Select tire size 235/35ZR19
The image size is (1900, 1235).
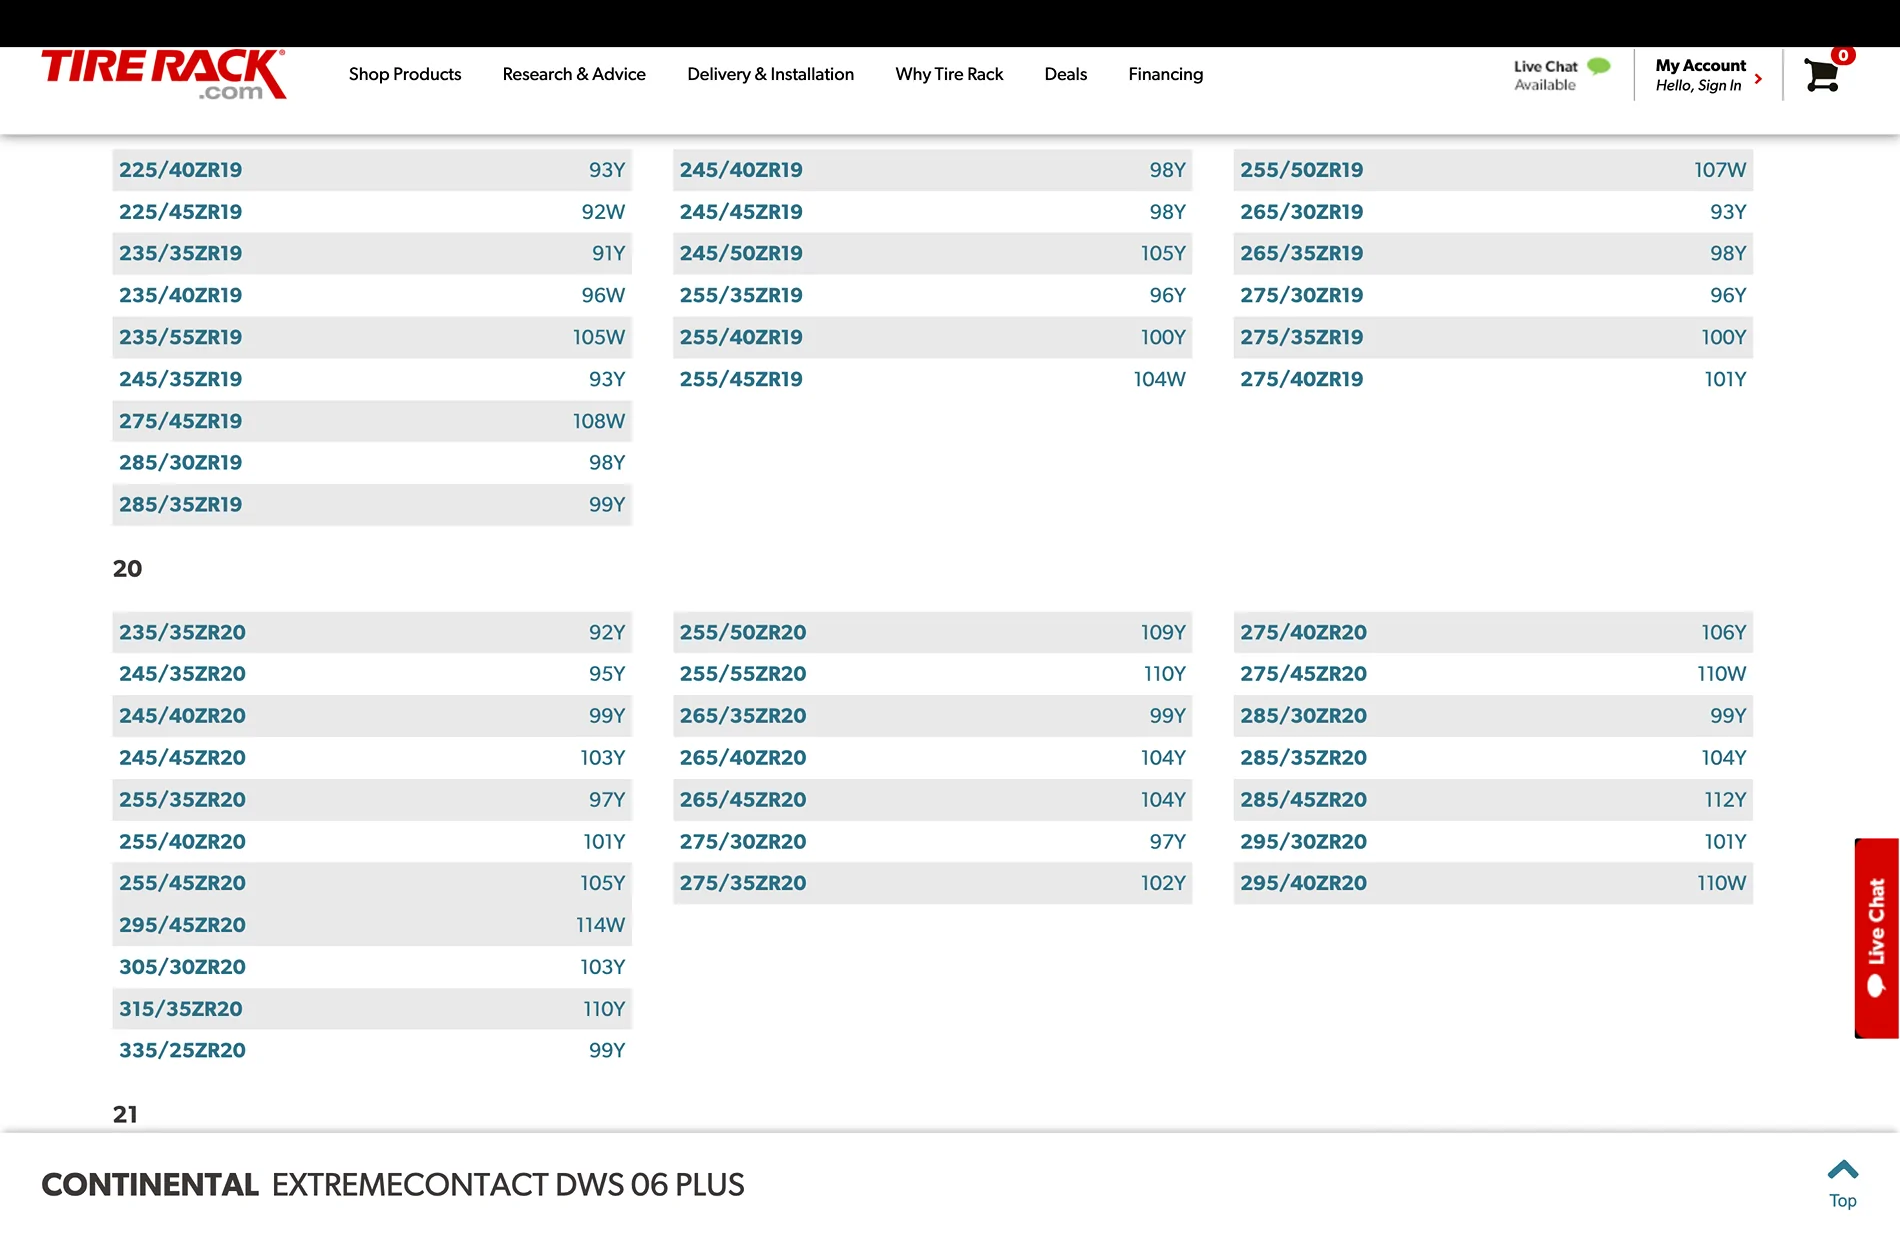[372, 254]
